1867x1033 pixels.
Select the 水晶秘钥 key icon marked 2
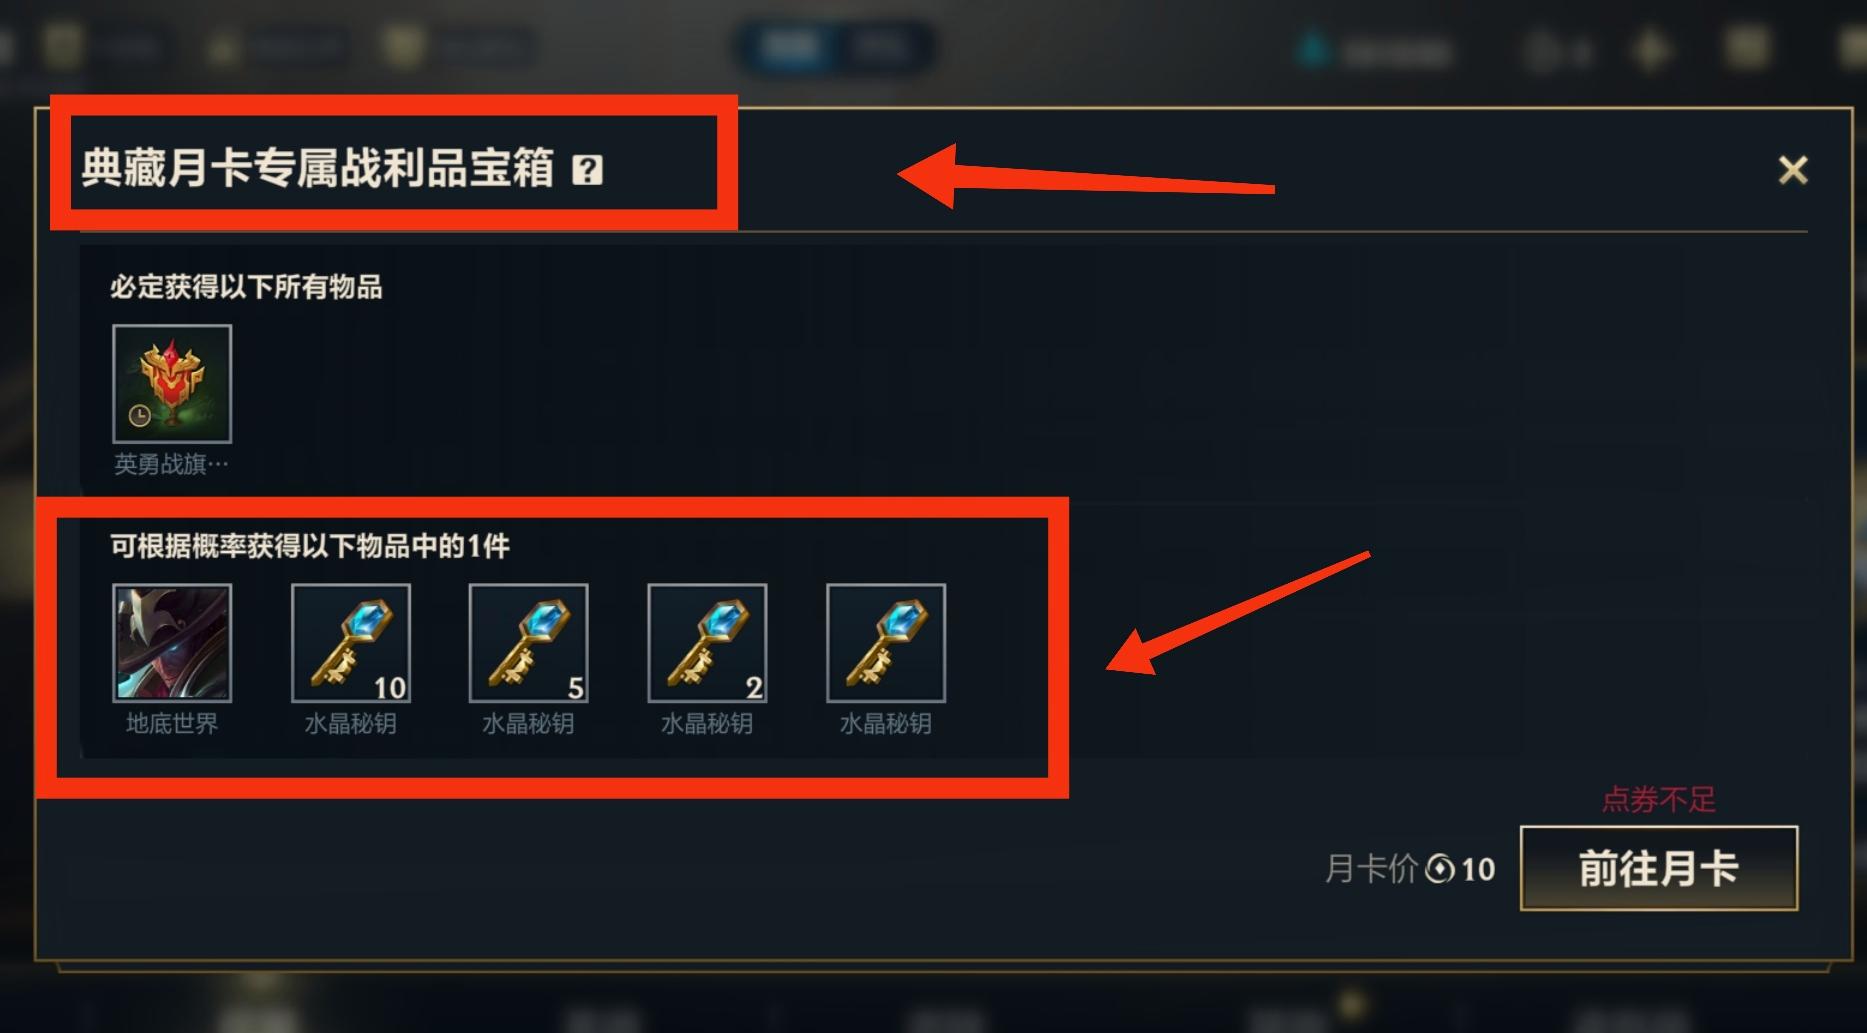(x=707, y=643)
